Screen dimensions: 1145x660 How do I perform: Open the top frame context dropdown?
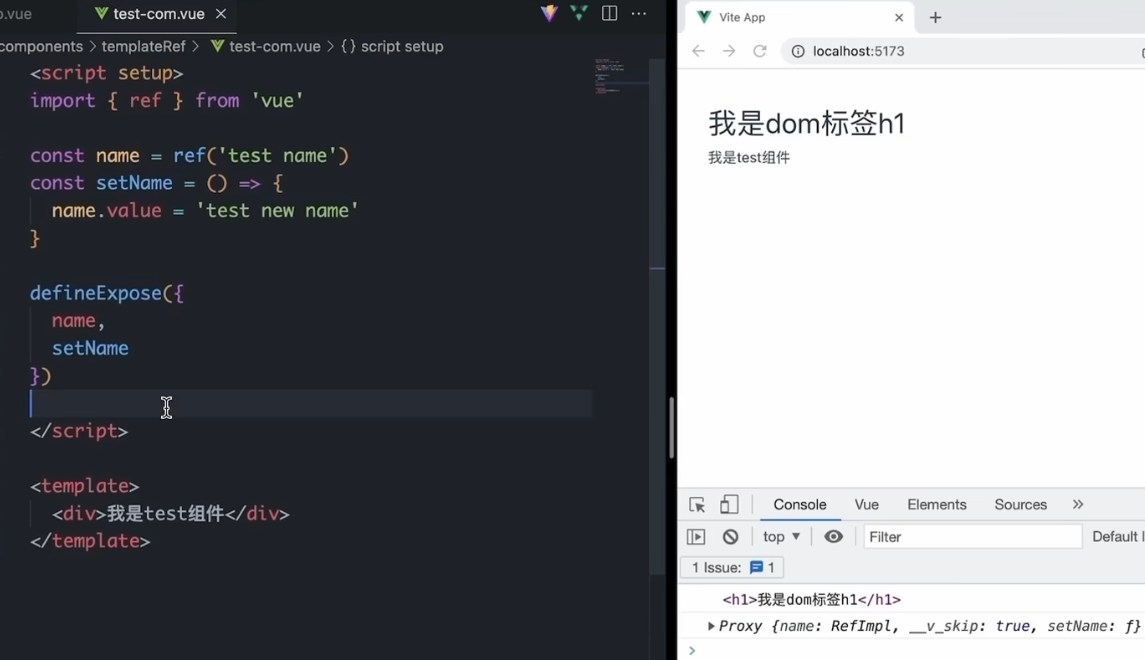click(x=780, y=536)
